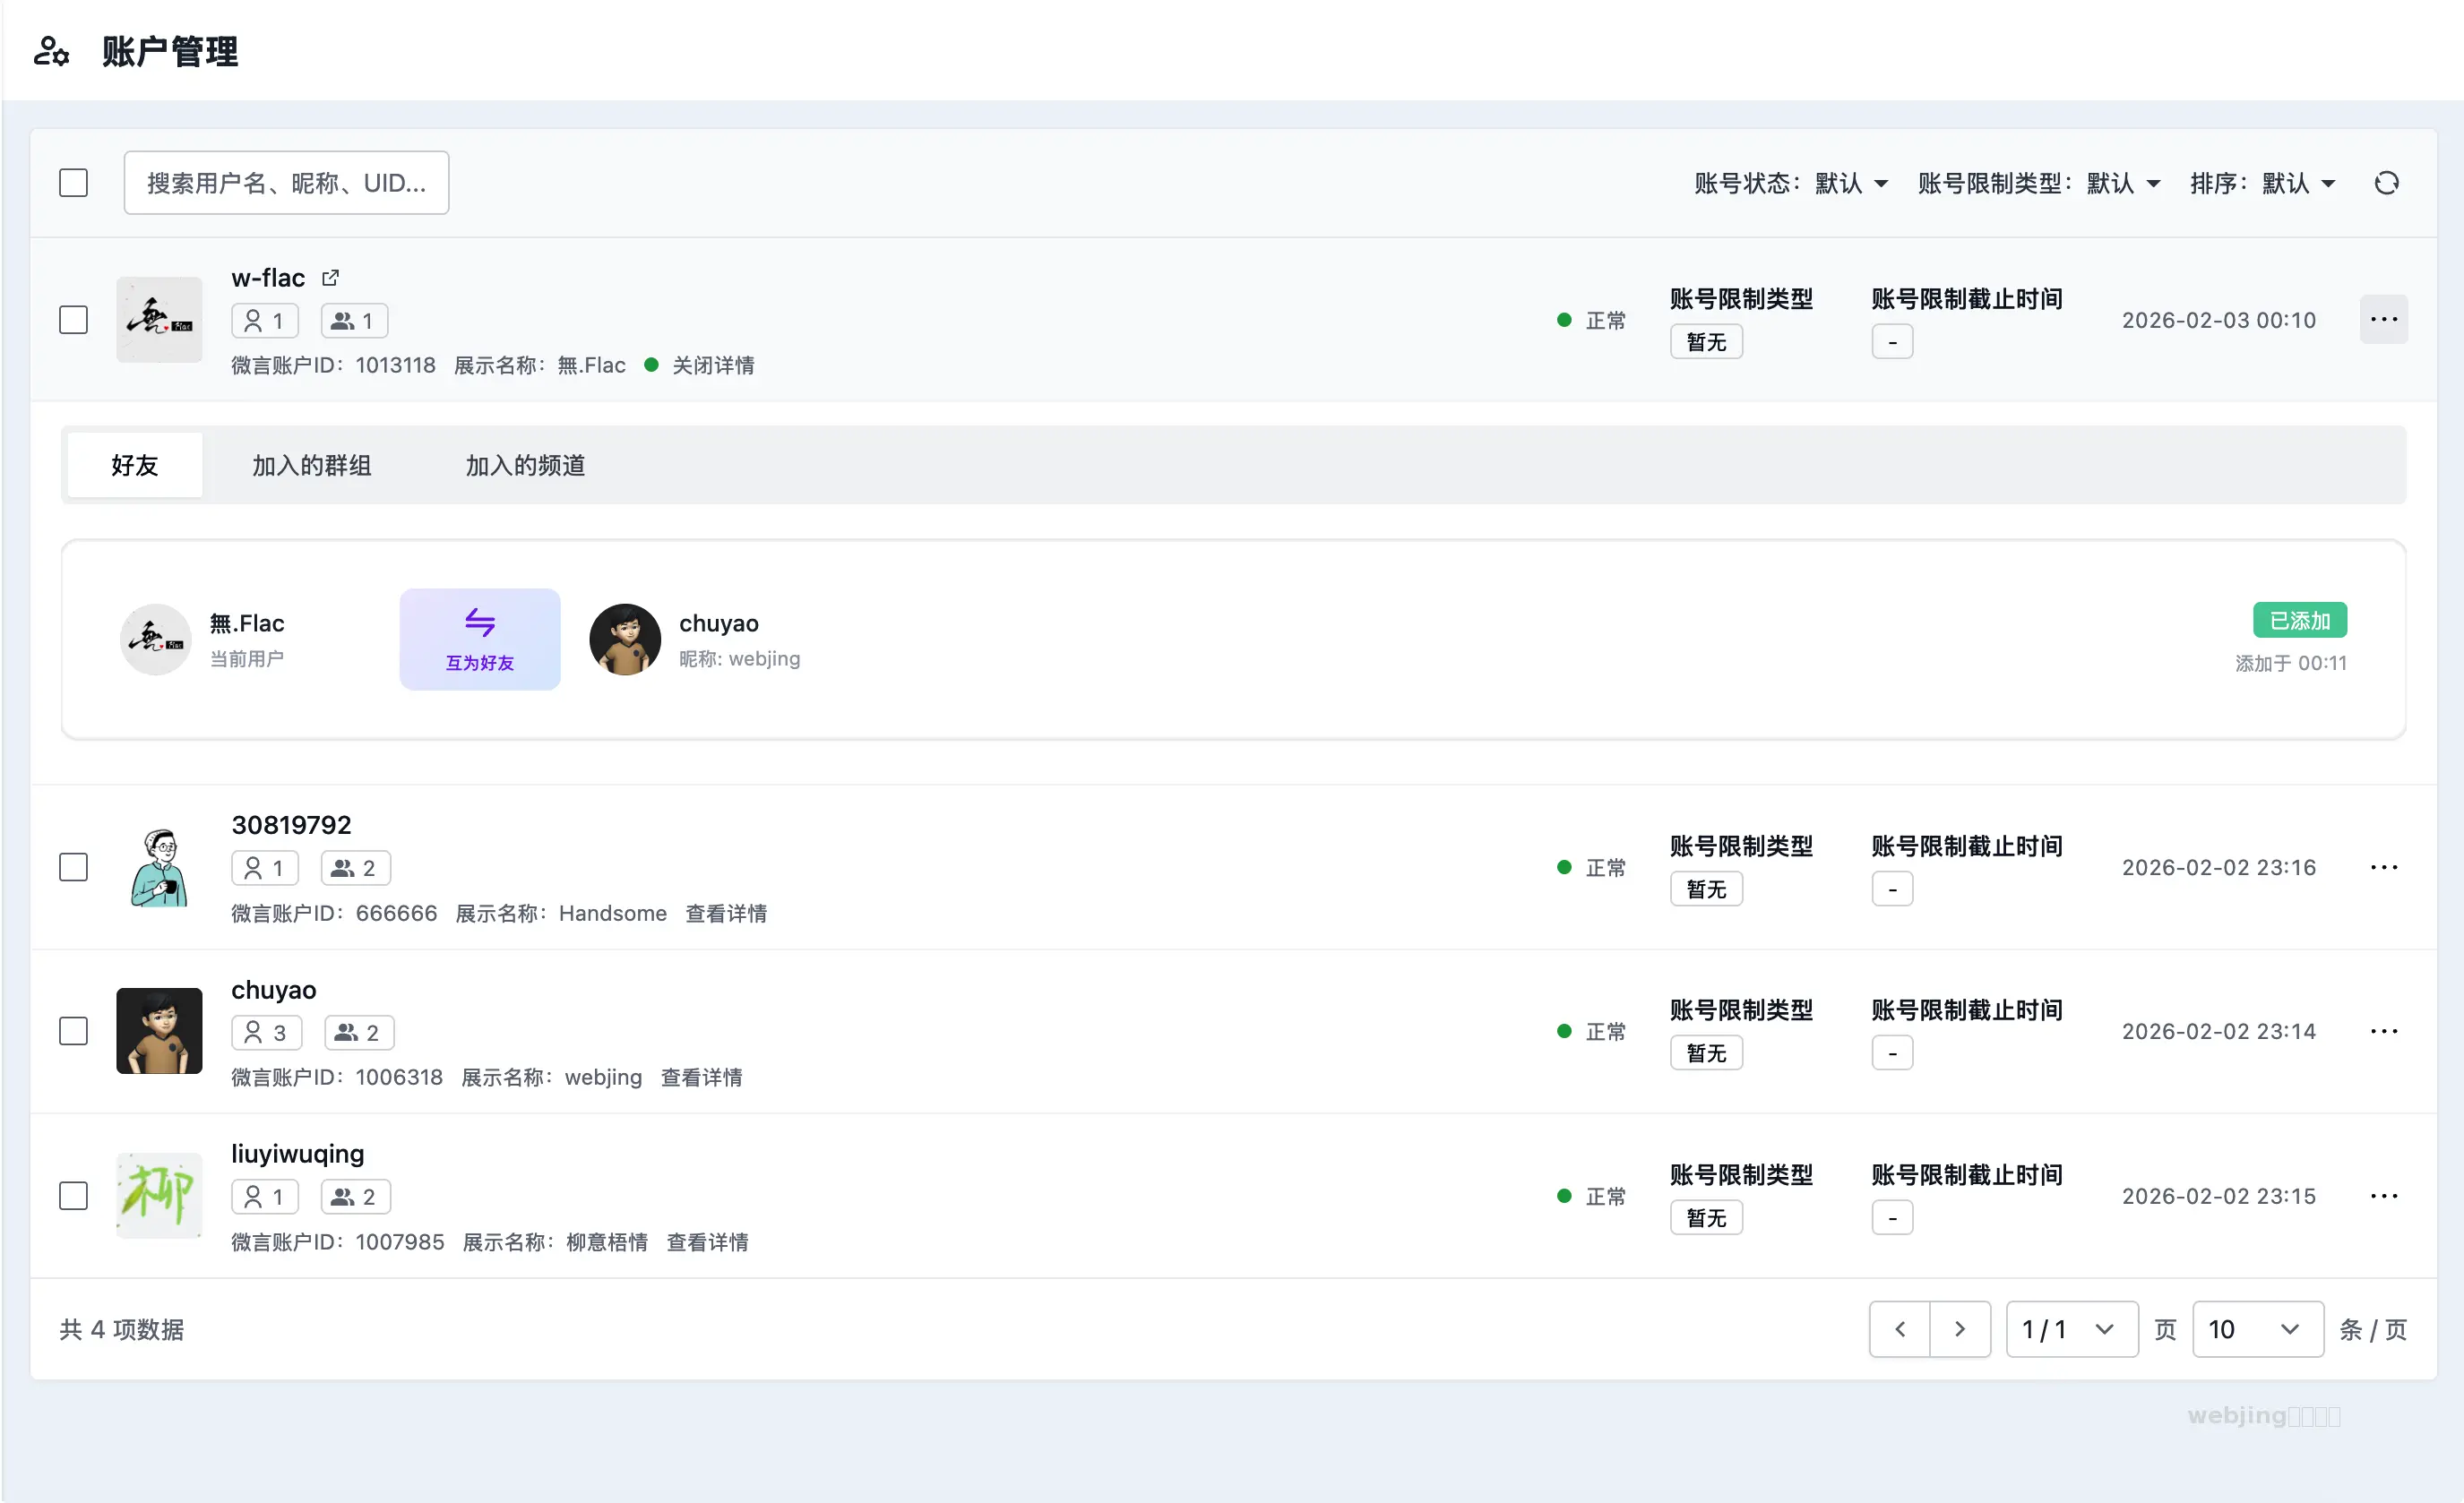Click the refresh icon in the filter bar
2464x1503 pixels.
(x=2386, y=183)
